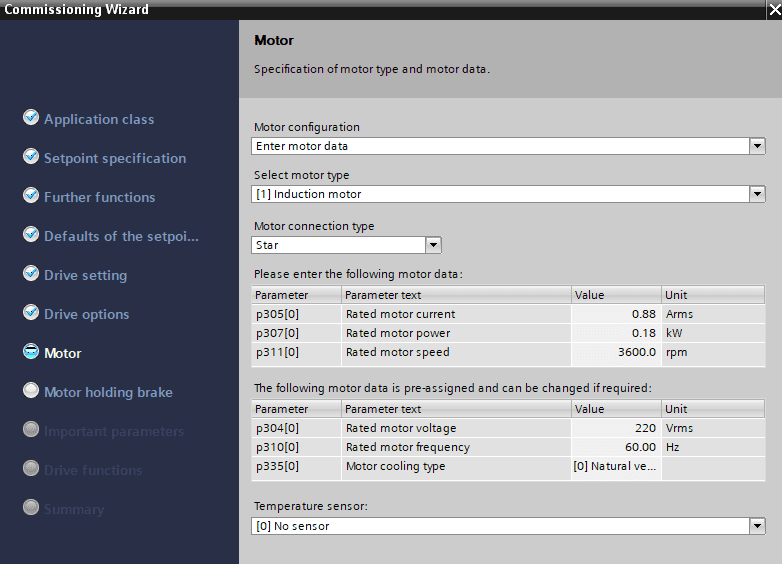Click the Setpoint specification checkmark icon
Viewport: 782px width, 564px height.
click(31, 156)
